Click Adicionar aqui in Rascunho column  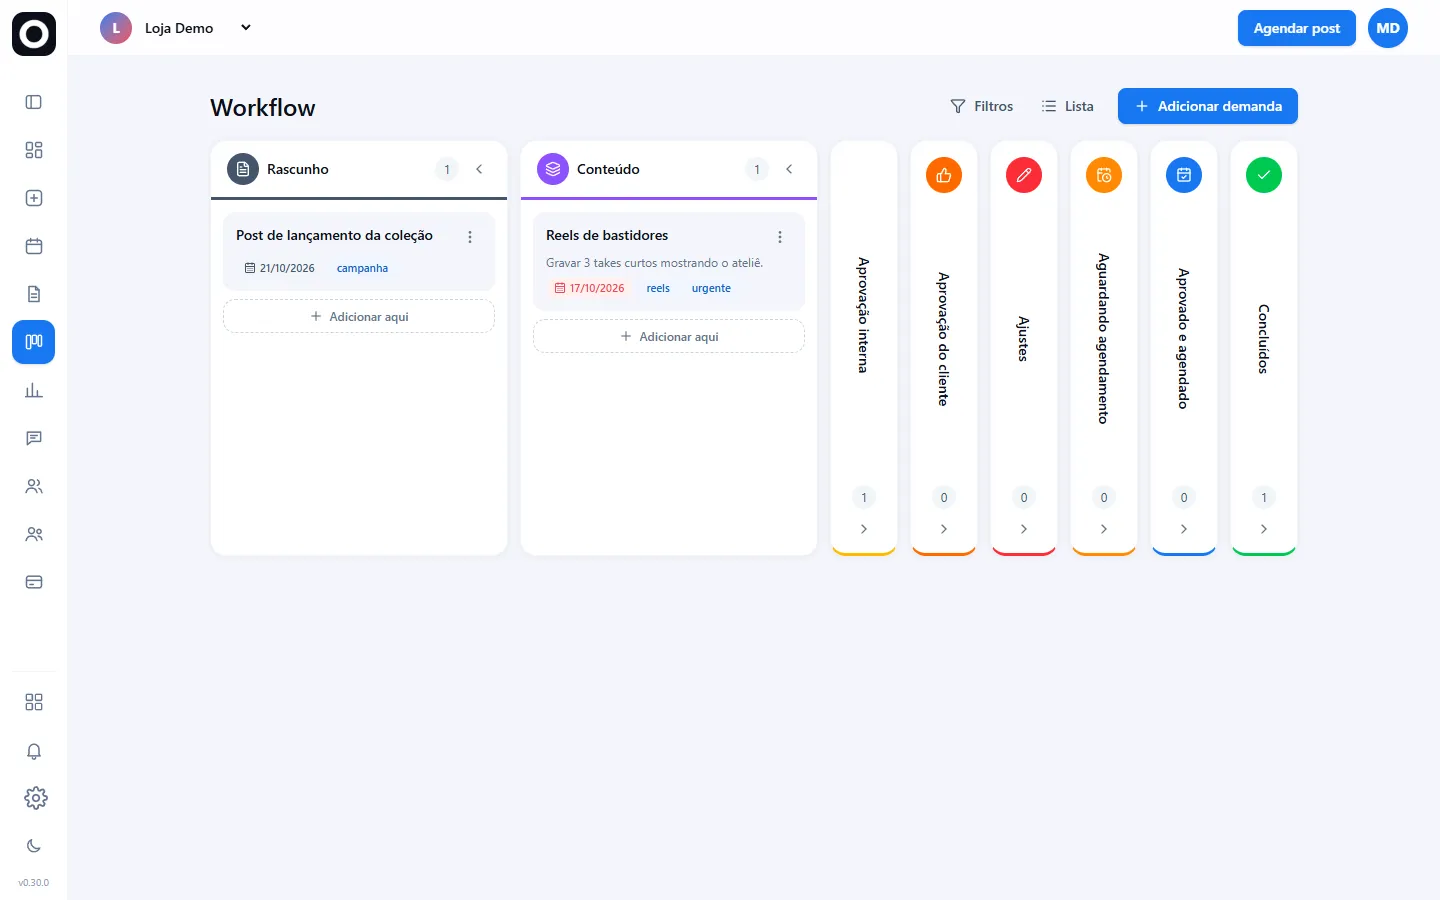[x=359, y=316]
